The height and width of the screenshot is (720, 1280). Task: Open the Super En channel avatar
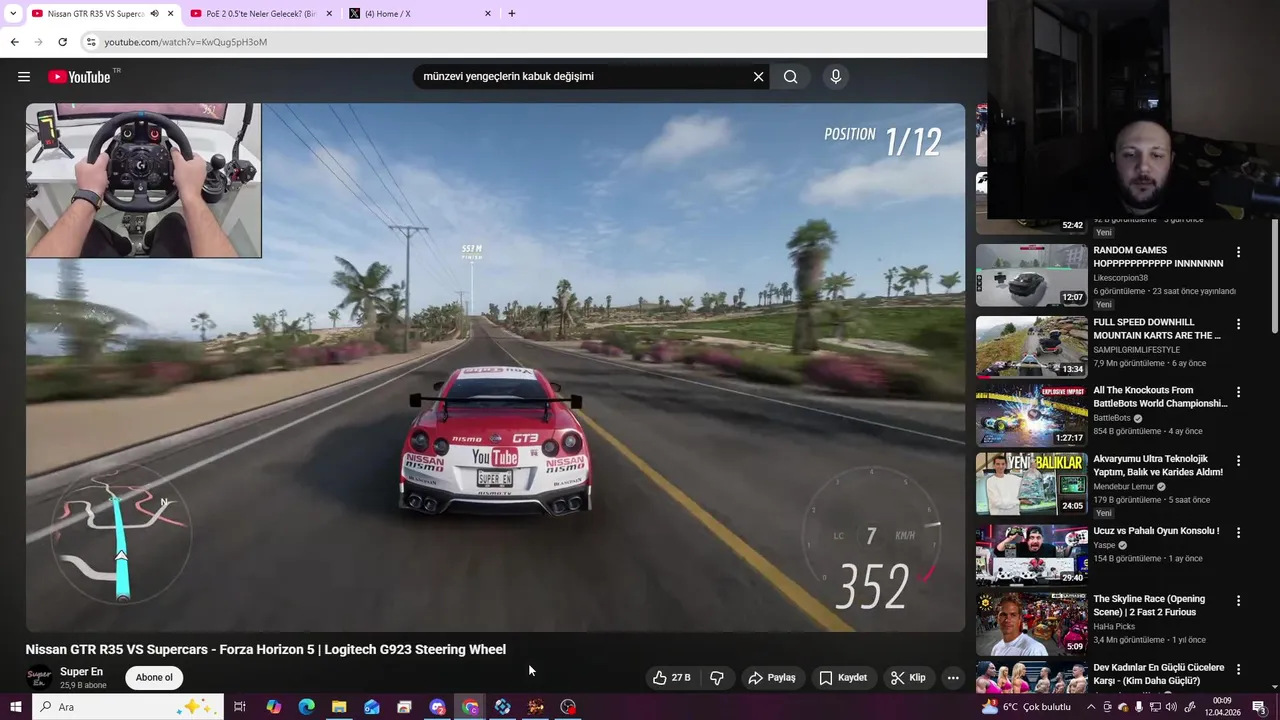coord(39,677)
